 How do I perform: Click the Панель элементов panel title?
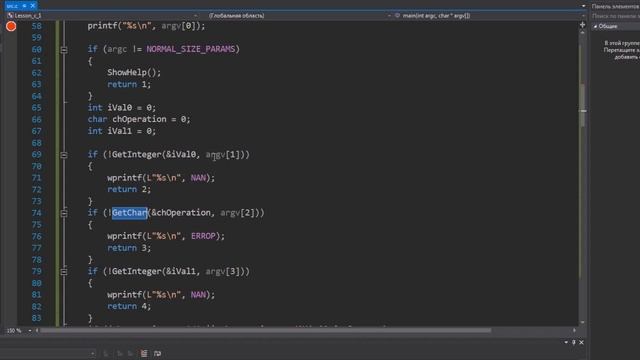[616, 6]
